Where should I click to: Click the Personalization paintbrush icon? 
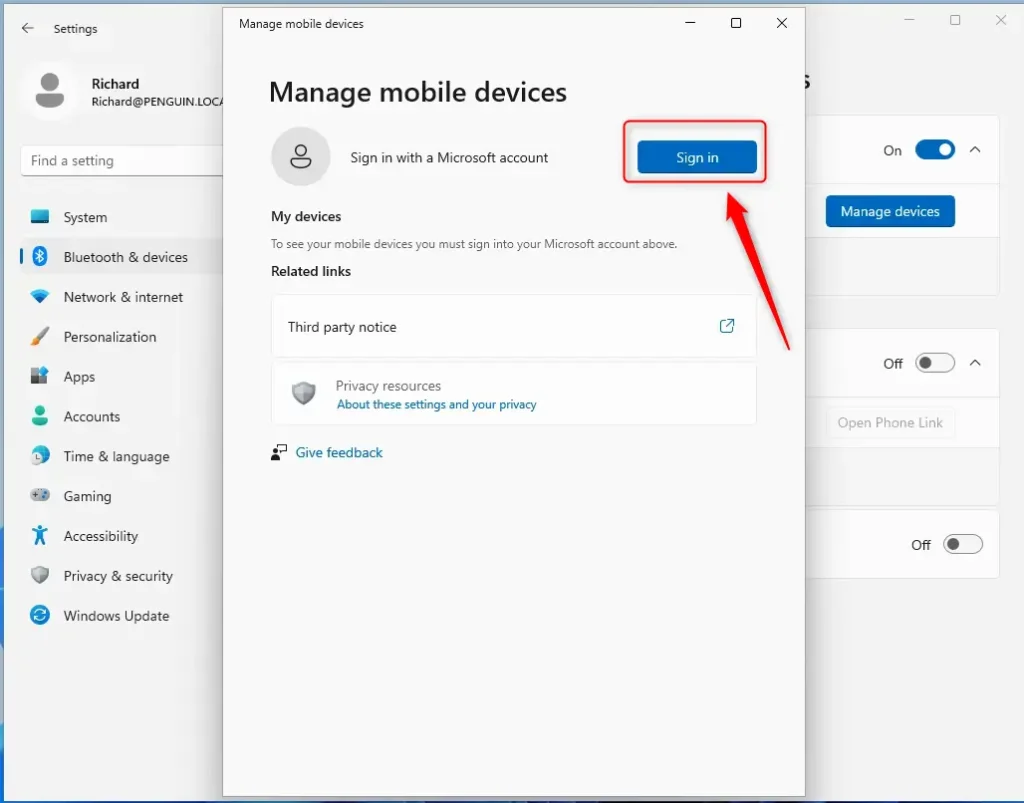tap(40, 336)
